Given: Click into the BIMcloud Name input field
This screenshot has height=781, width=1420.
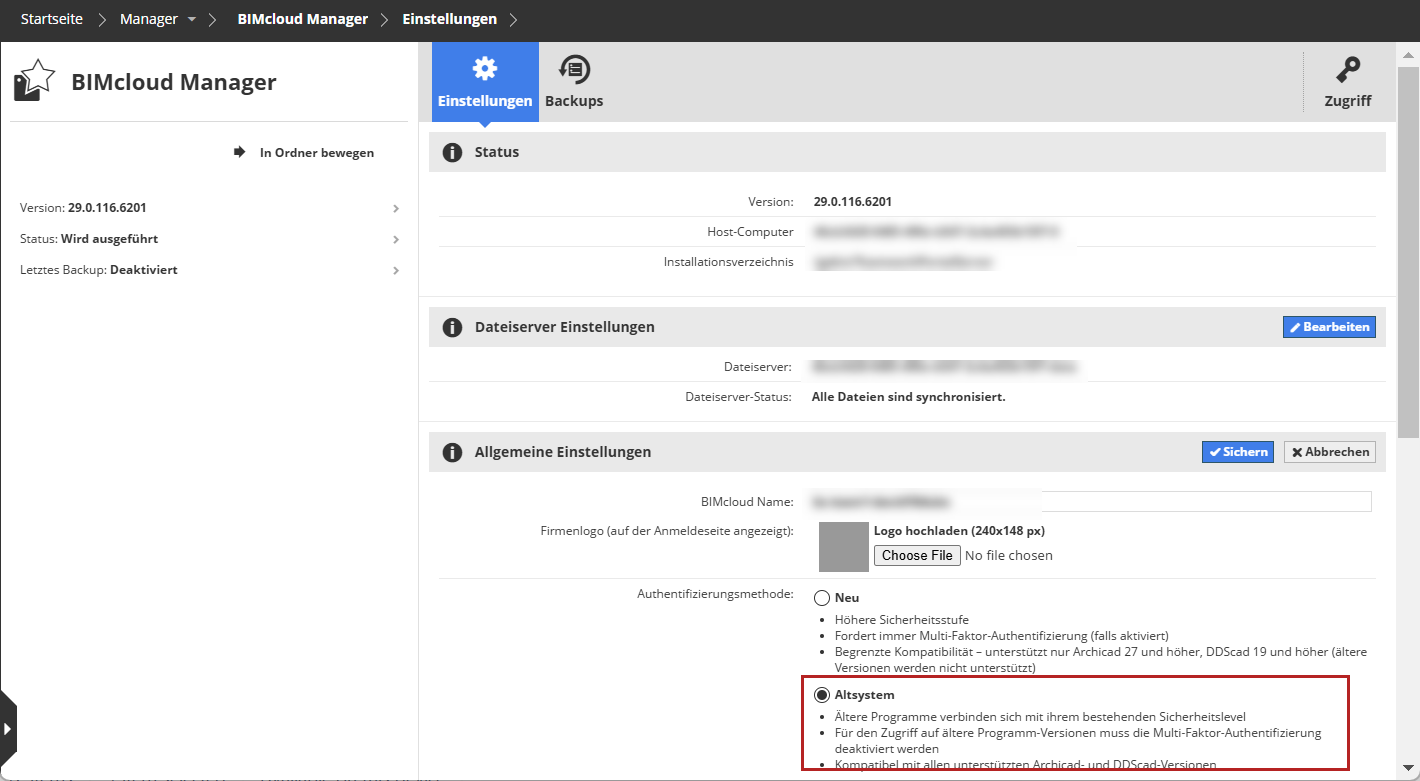Looking at the screenshot, I should 1092,502.
